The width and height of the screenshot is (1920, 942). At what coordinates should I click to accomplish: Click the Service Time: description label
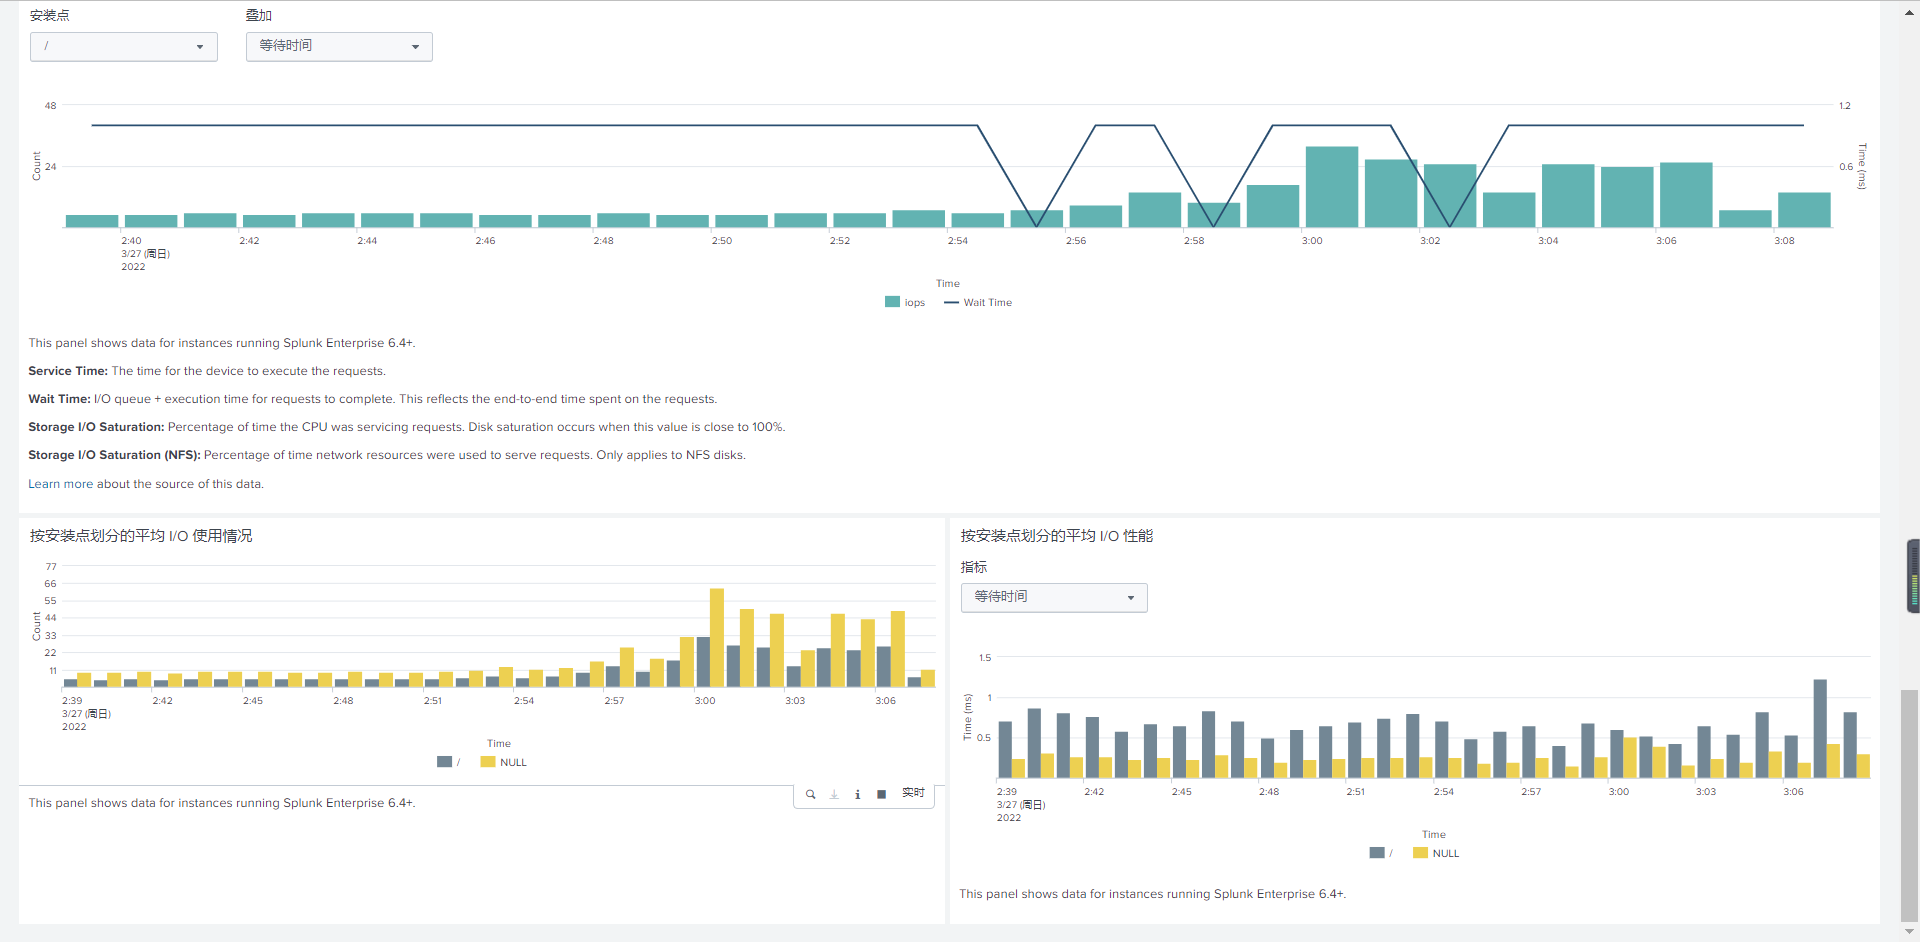(x=68, y=371)
